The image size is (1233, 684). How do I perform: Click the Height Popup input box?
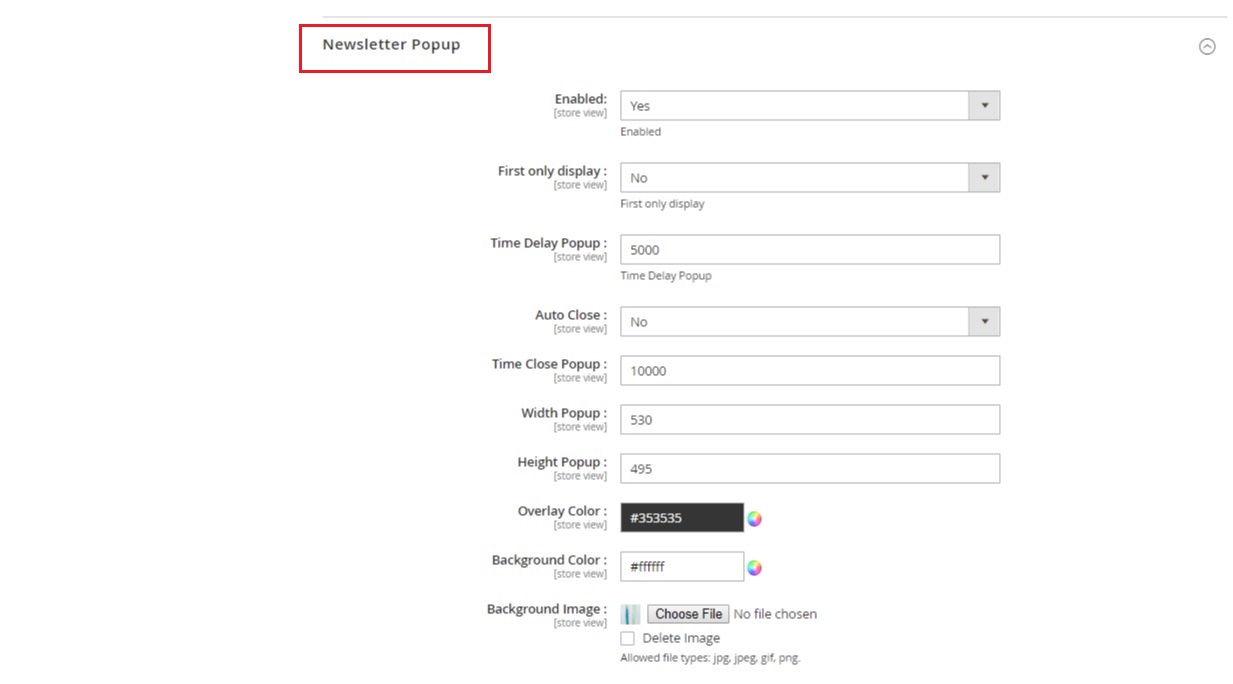pos(809,469)
